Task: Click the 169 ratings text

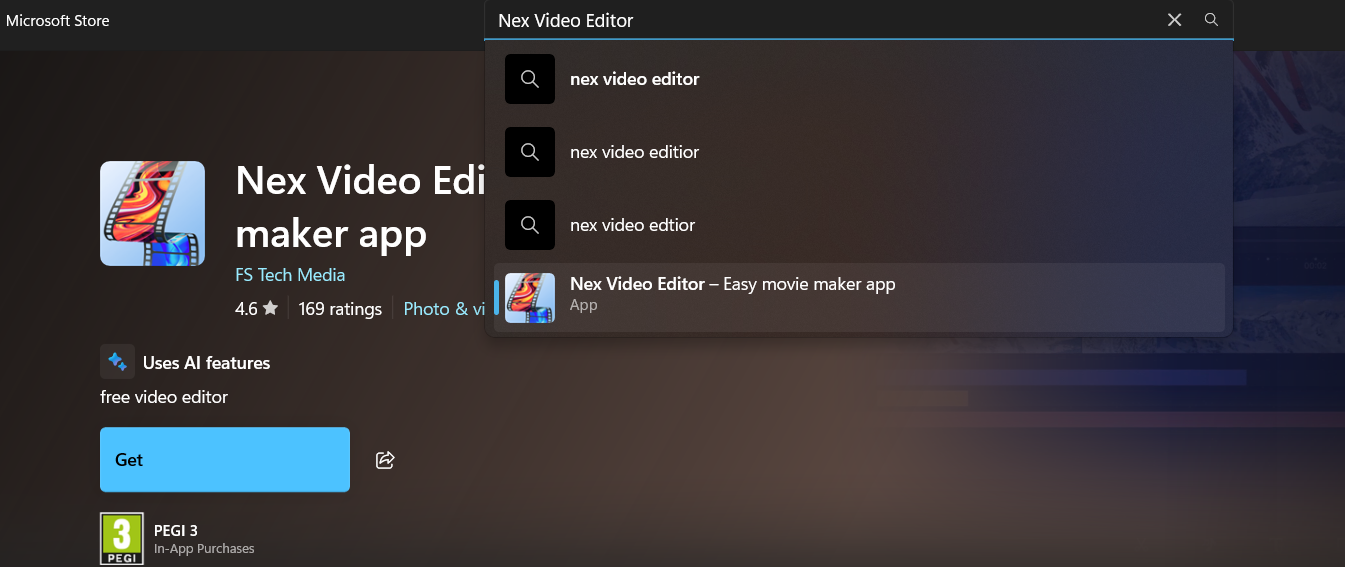Action: coord(340,309)
